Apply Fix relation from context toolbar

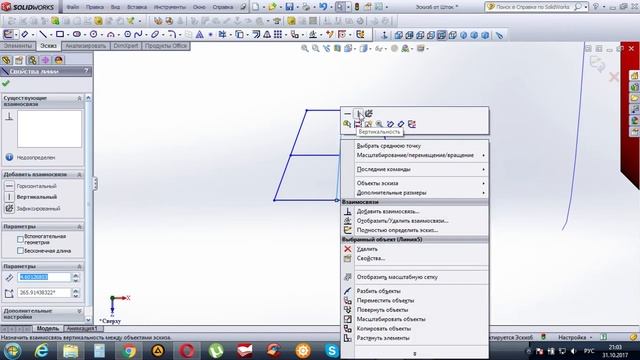point(369,113)
